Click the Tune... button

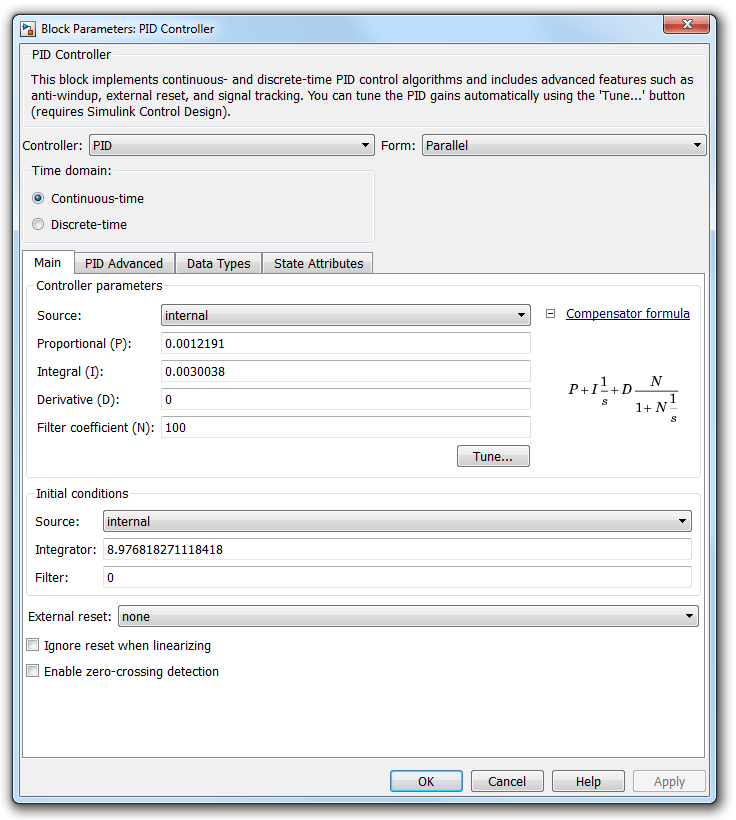(493, 456)
